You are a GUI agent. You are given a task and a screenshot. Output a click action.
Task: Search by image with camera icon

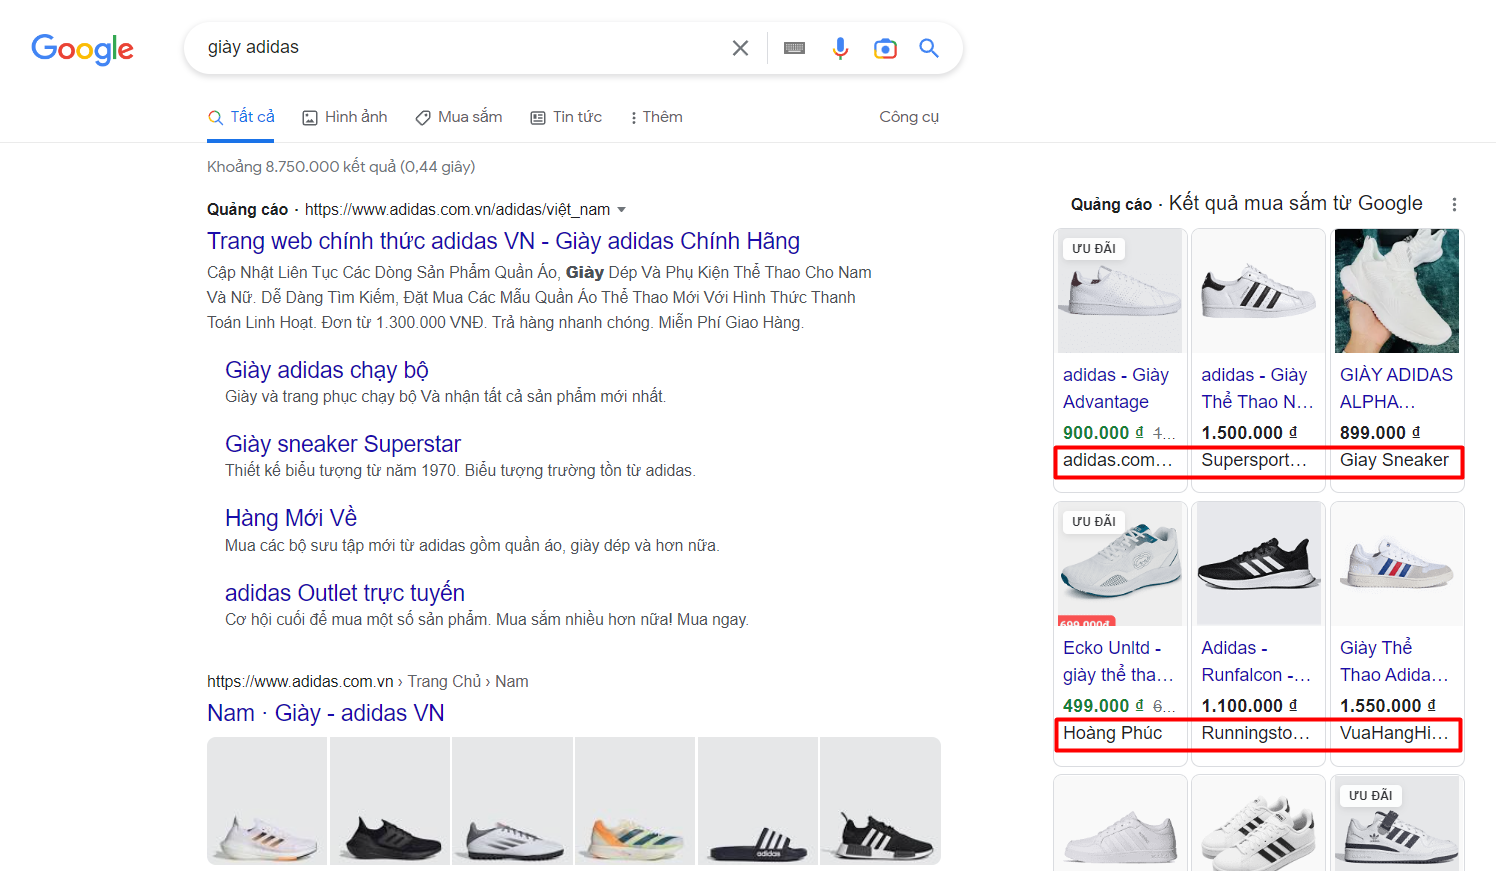(885, 48)
